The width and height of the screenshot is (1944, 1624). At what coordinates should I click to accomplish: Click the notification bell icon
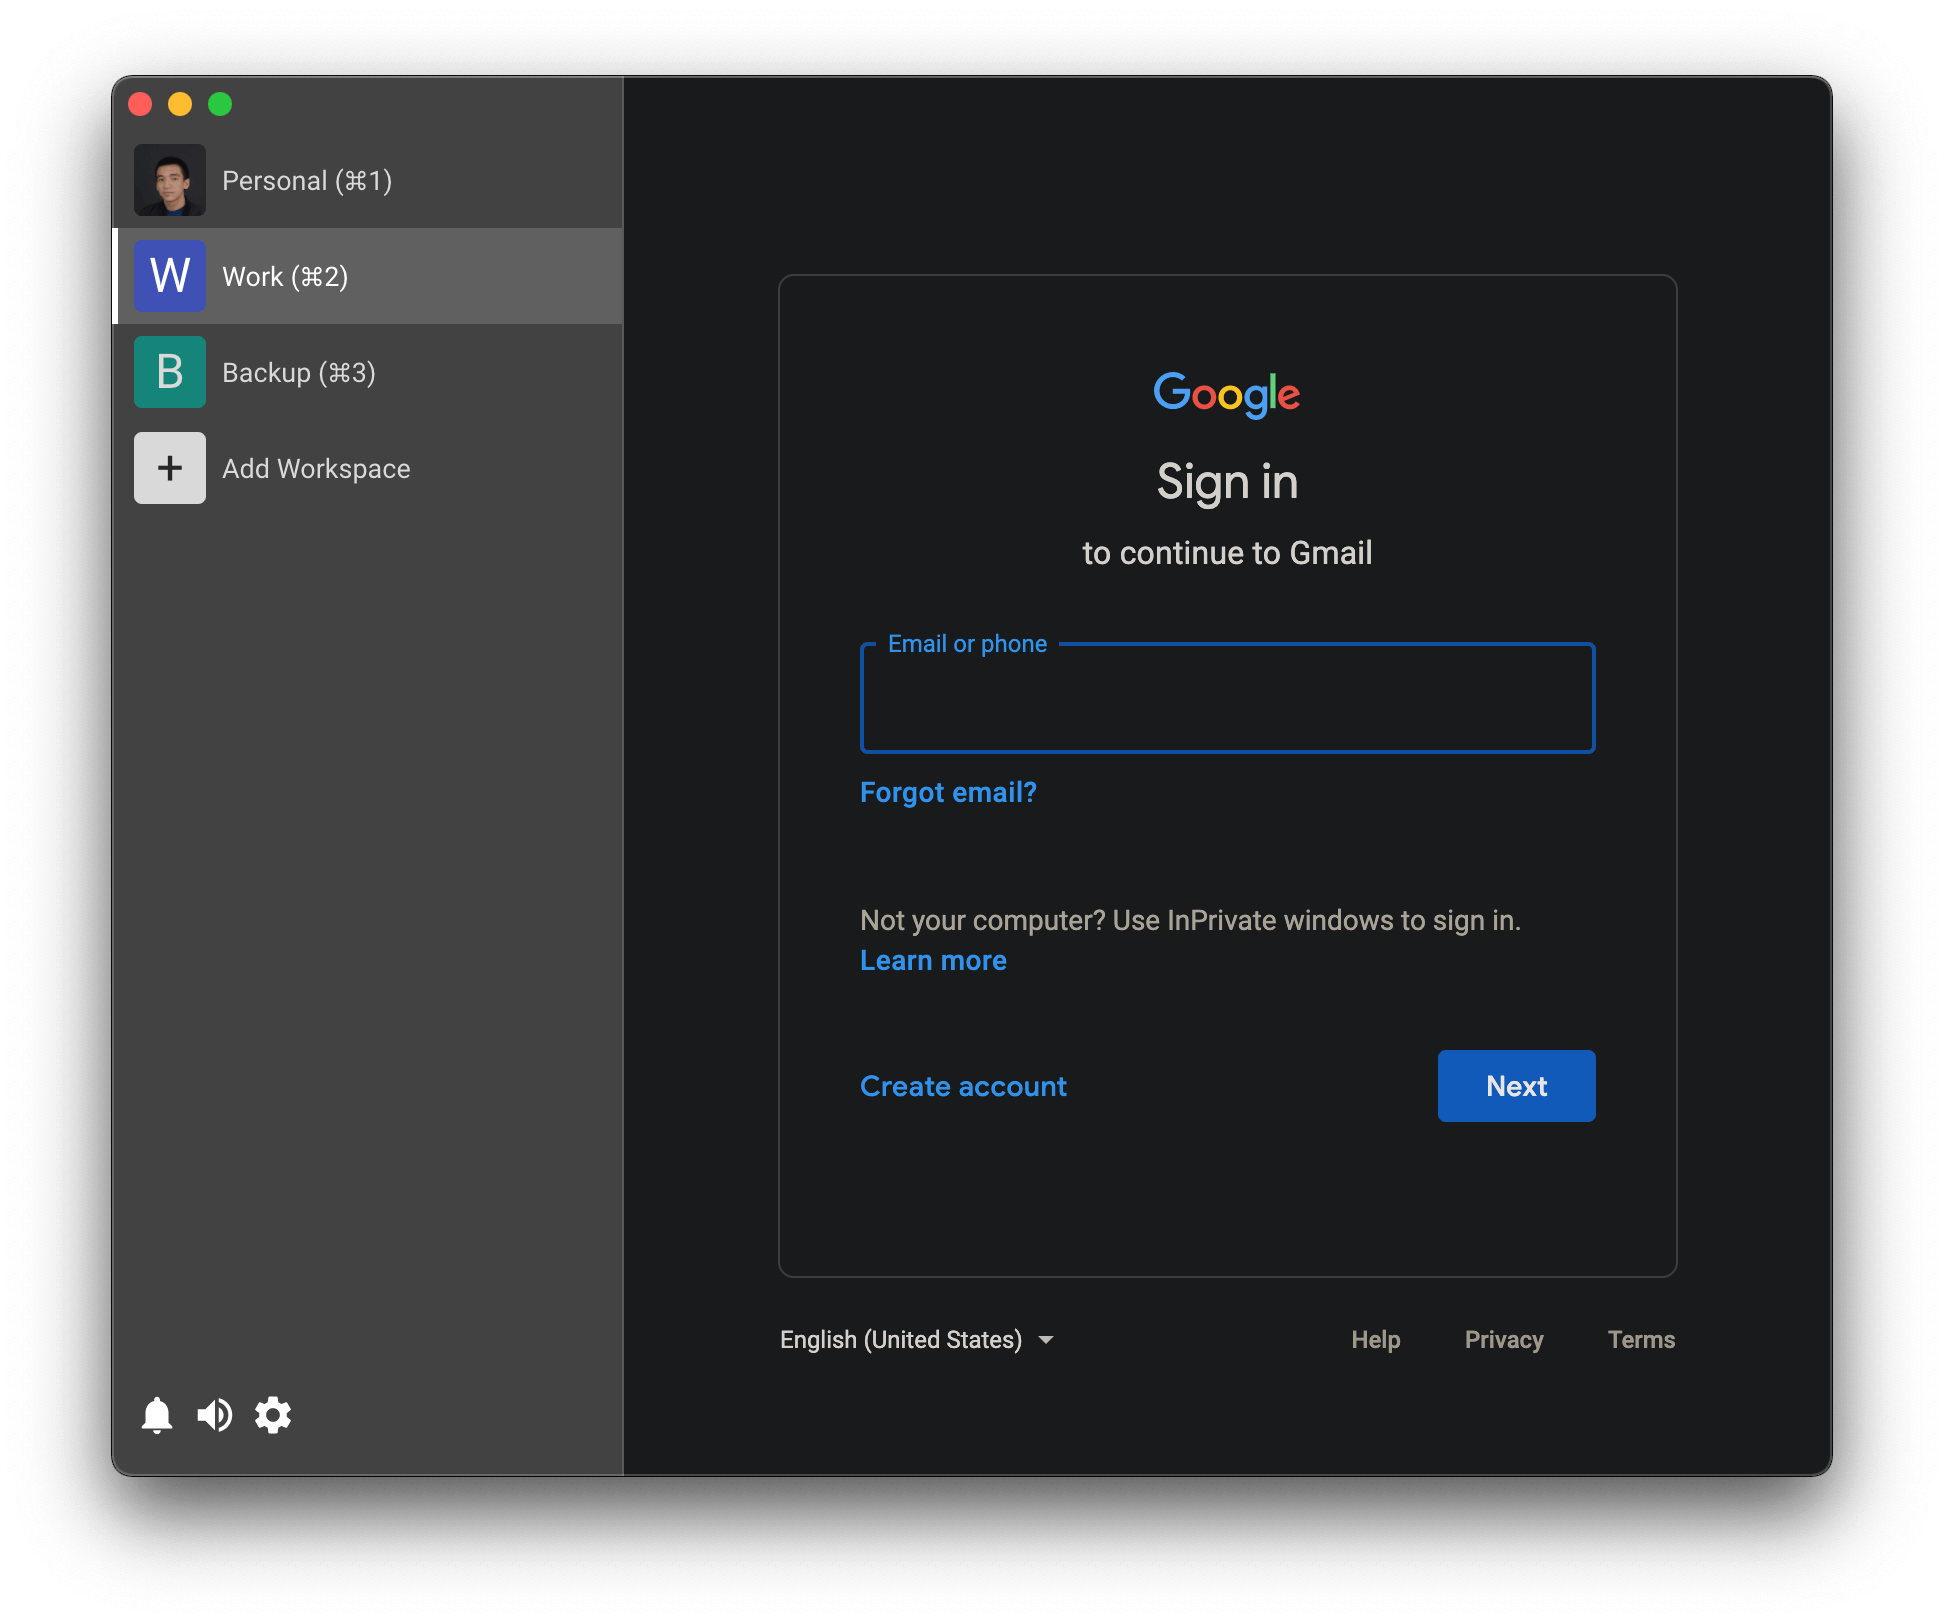tap(157, 1415)
